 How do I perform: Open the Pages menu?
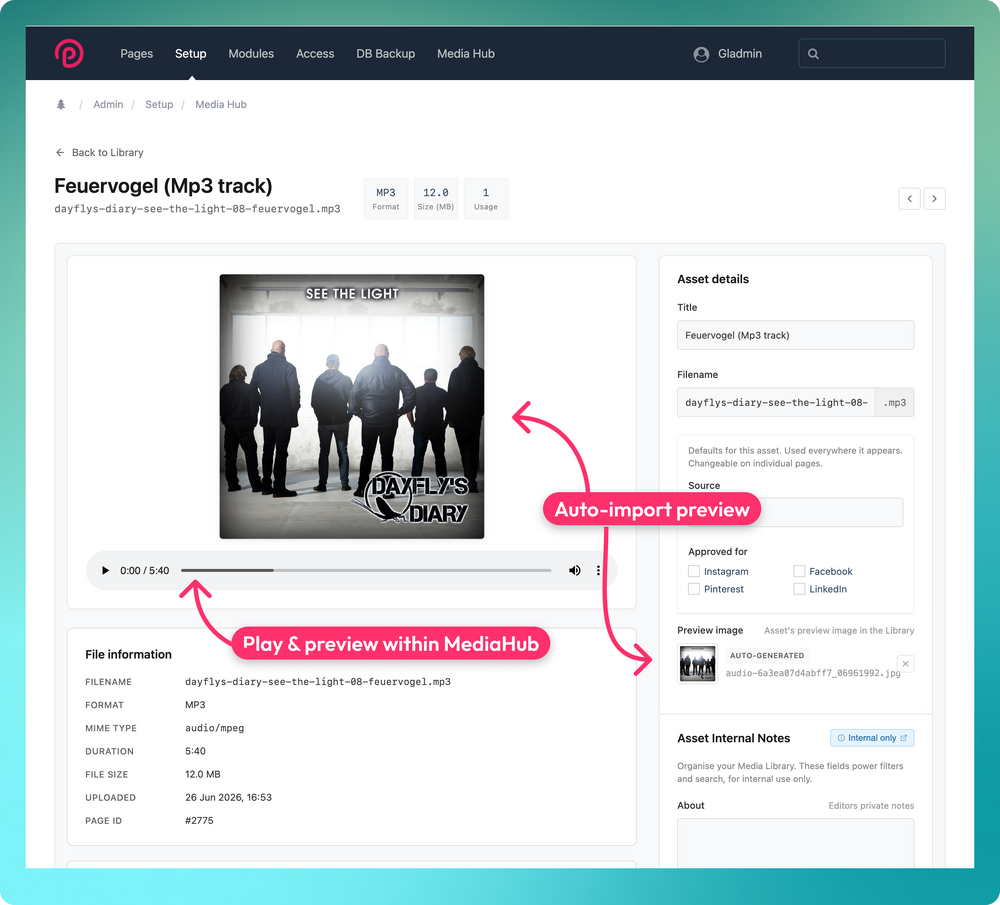pos(136,54)
